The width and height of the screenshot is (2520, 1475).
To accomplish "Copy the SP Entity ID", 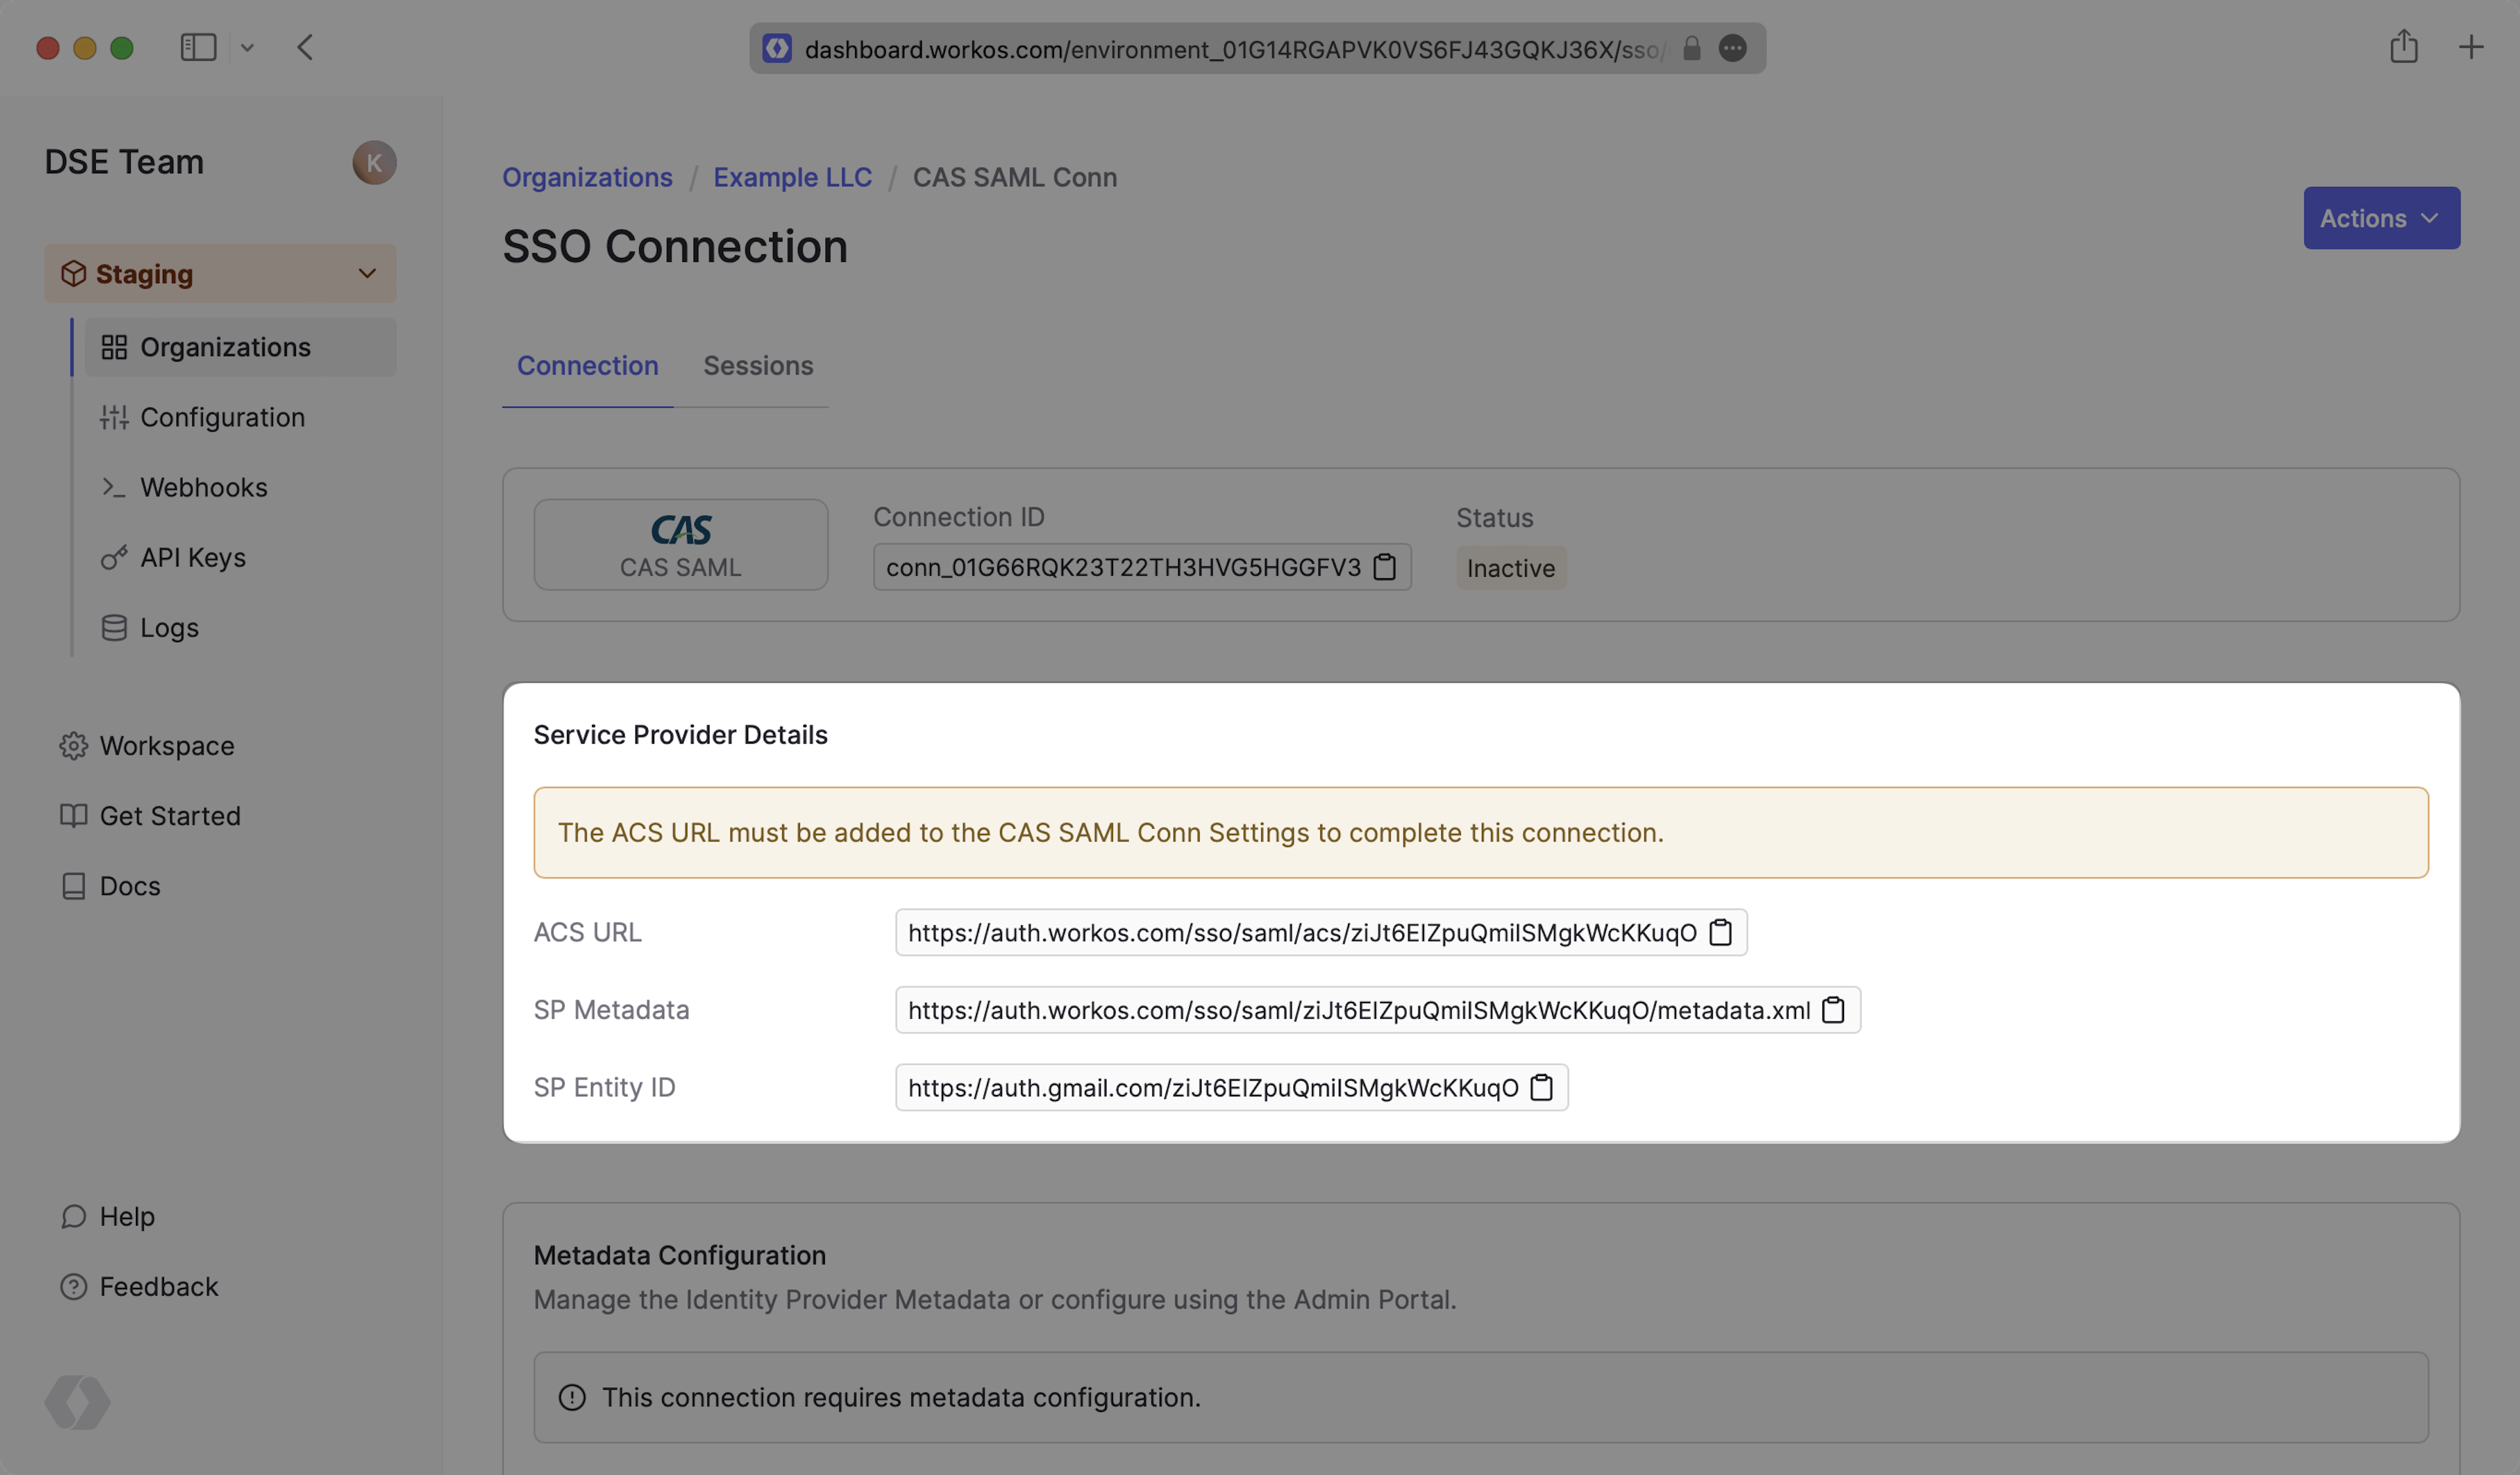I will pos(1541,1087).
